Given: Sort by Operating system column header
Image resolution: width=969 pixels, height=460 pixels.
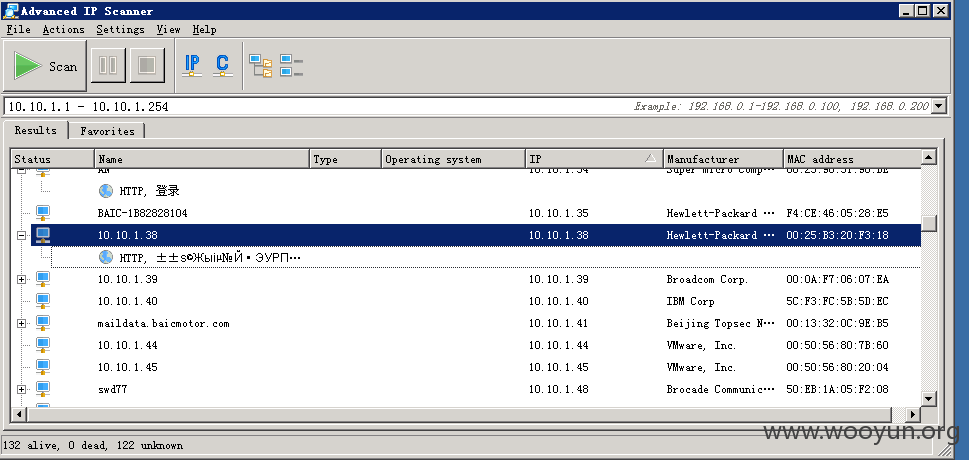Looking at the screenshot, I should 454,159.
